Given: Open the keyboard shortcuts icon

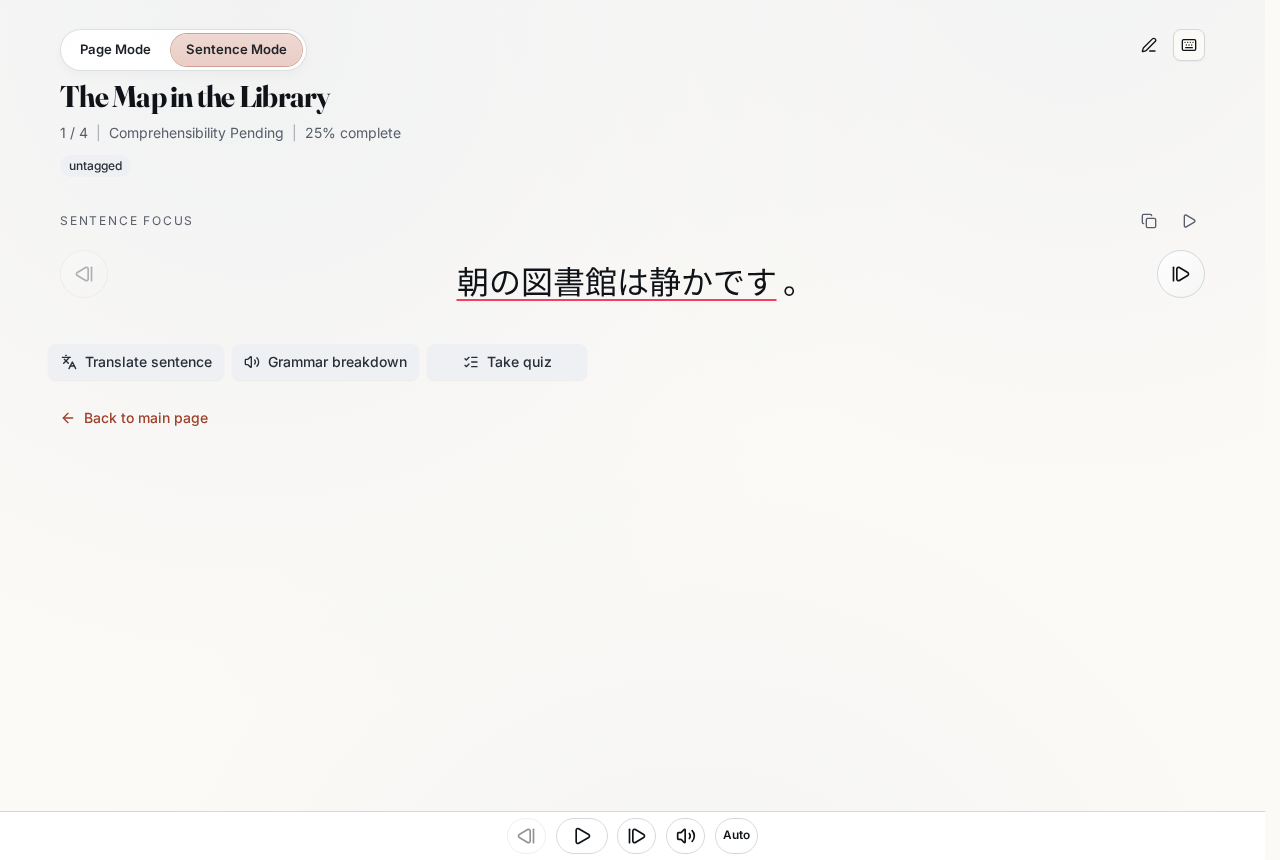Looking at the screenshot, I should click(x=1189, y=45).
